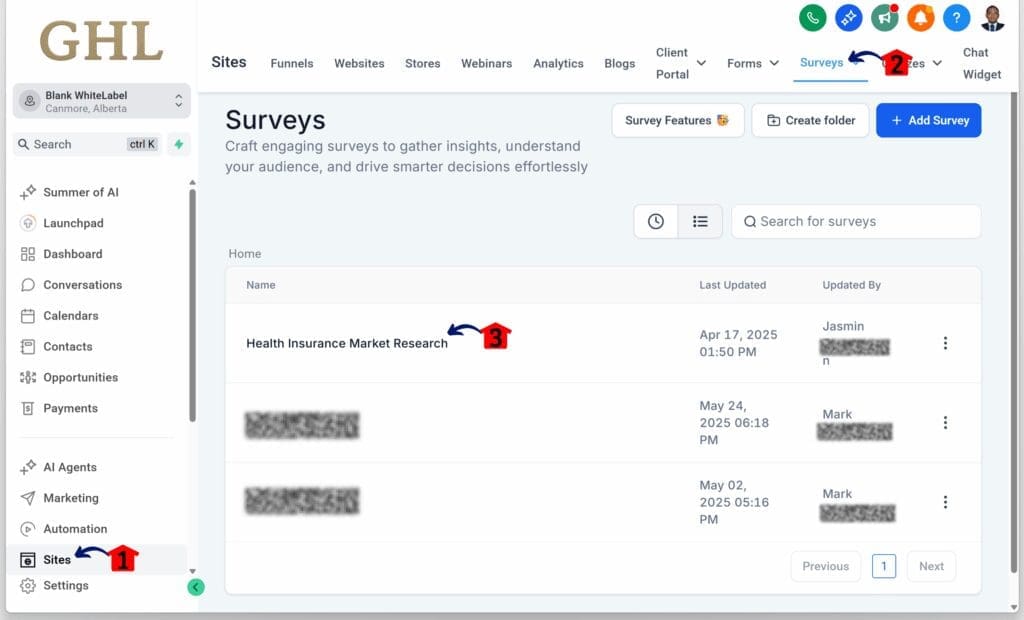The width and height of the screenshot is (1024, 620).
Task: Open Health Insurance Market Research survey
Action: point(347,344)
